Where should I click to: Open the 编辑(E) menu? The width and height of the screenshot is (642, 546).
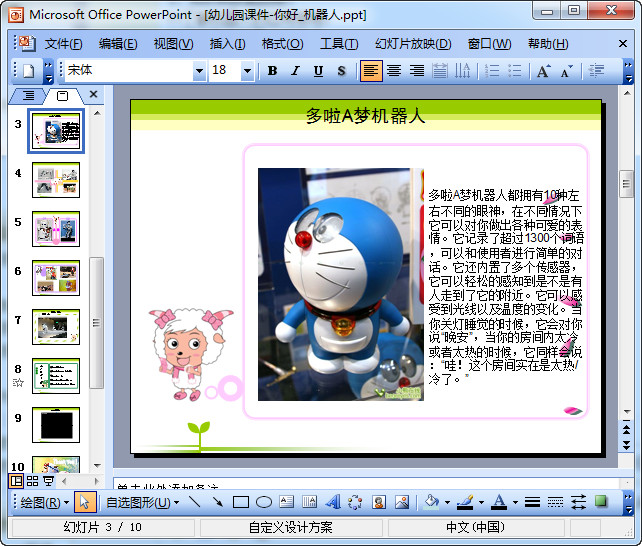point(118,44)
